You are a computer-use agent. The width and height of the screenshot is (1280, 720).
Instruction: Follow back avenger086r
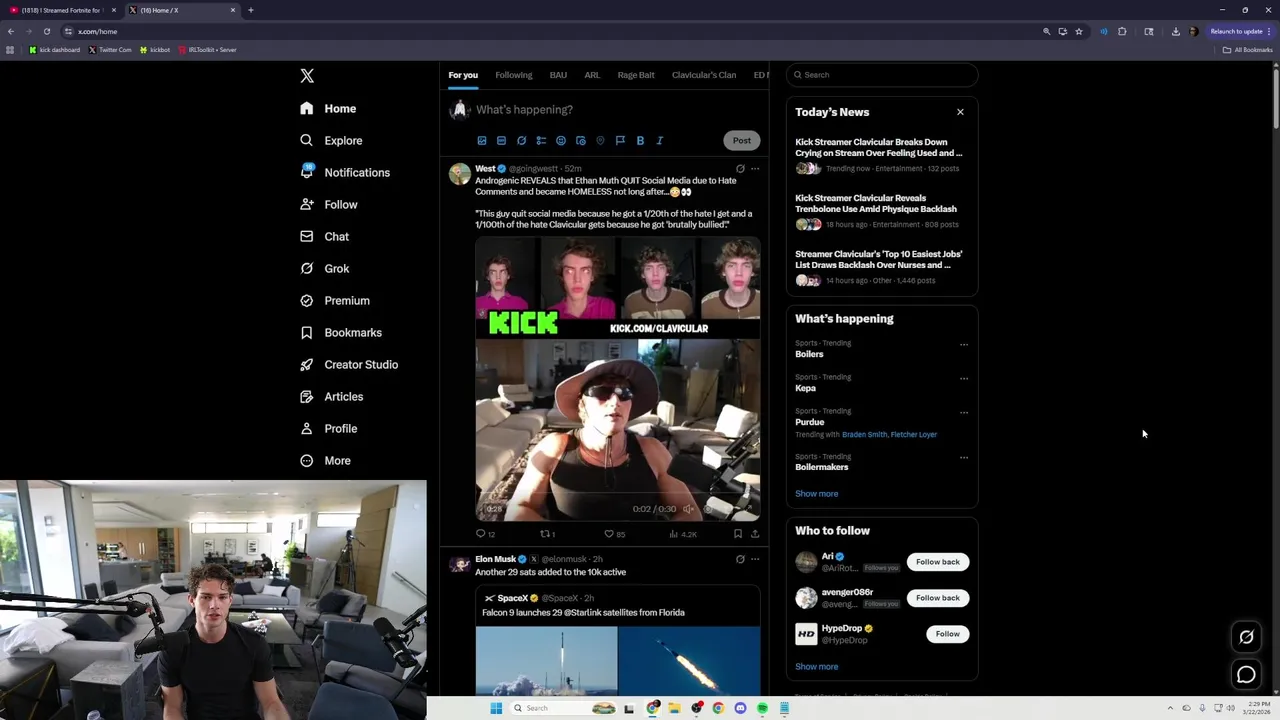(x=937, y=598)
